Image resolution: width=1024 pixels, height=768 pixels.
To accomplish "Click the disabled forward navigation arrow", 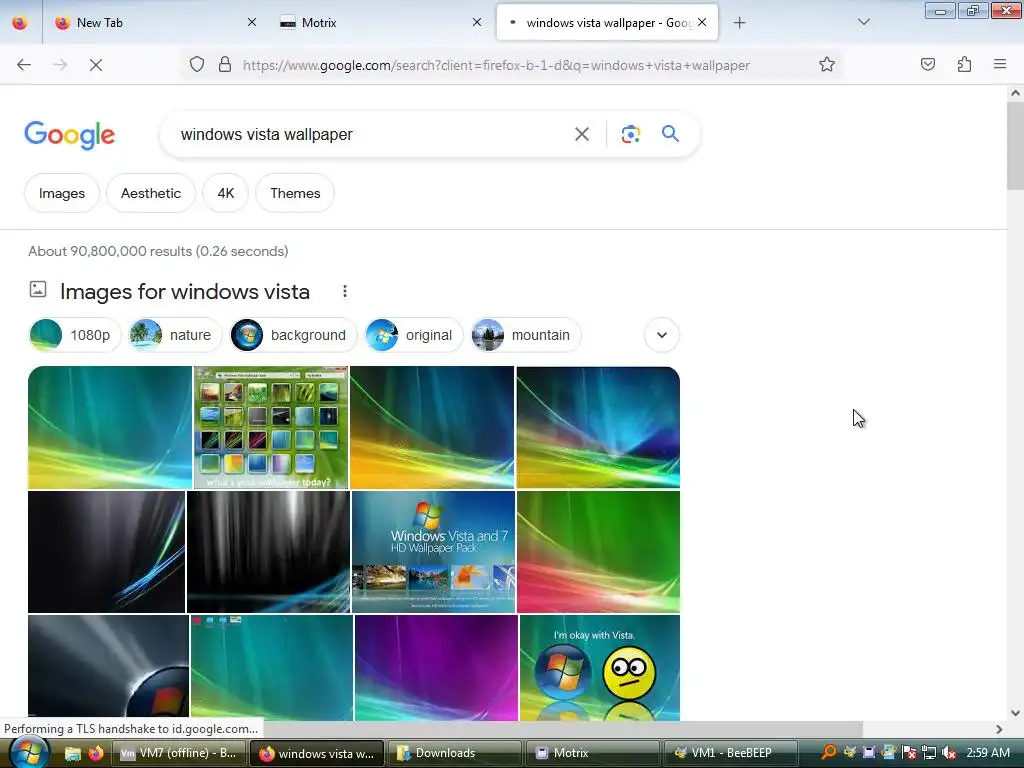I will tap(60, 65).
